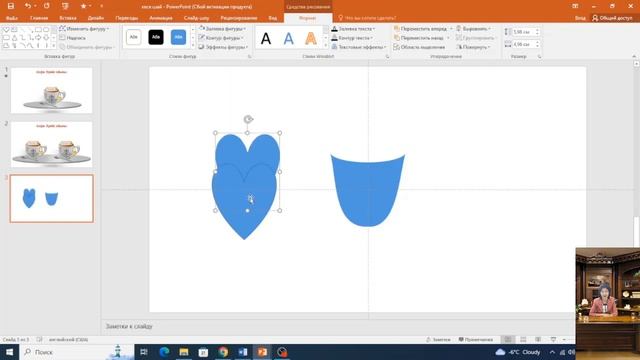Open the Переходы ribbon tab
Screen dimensions: 640x360
pyautogui.click(x=127, y=18)
